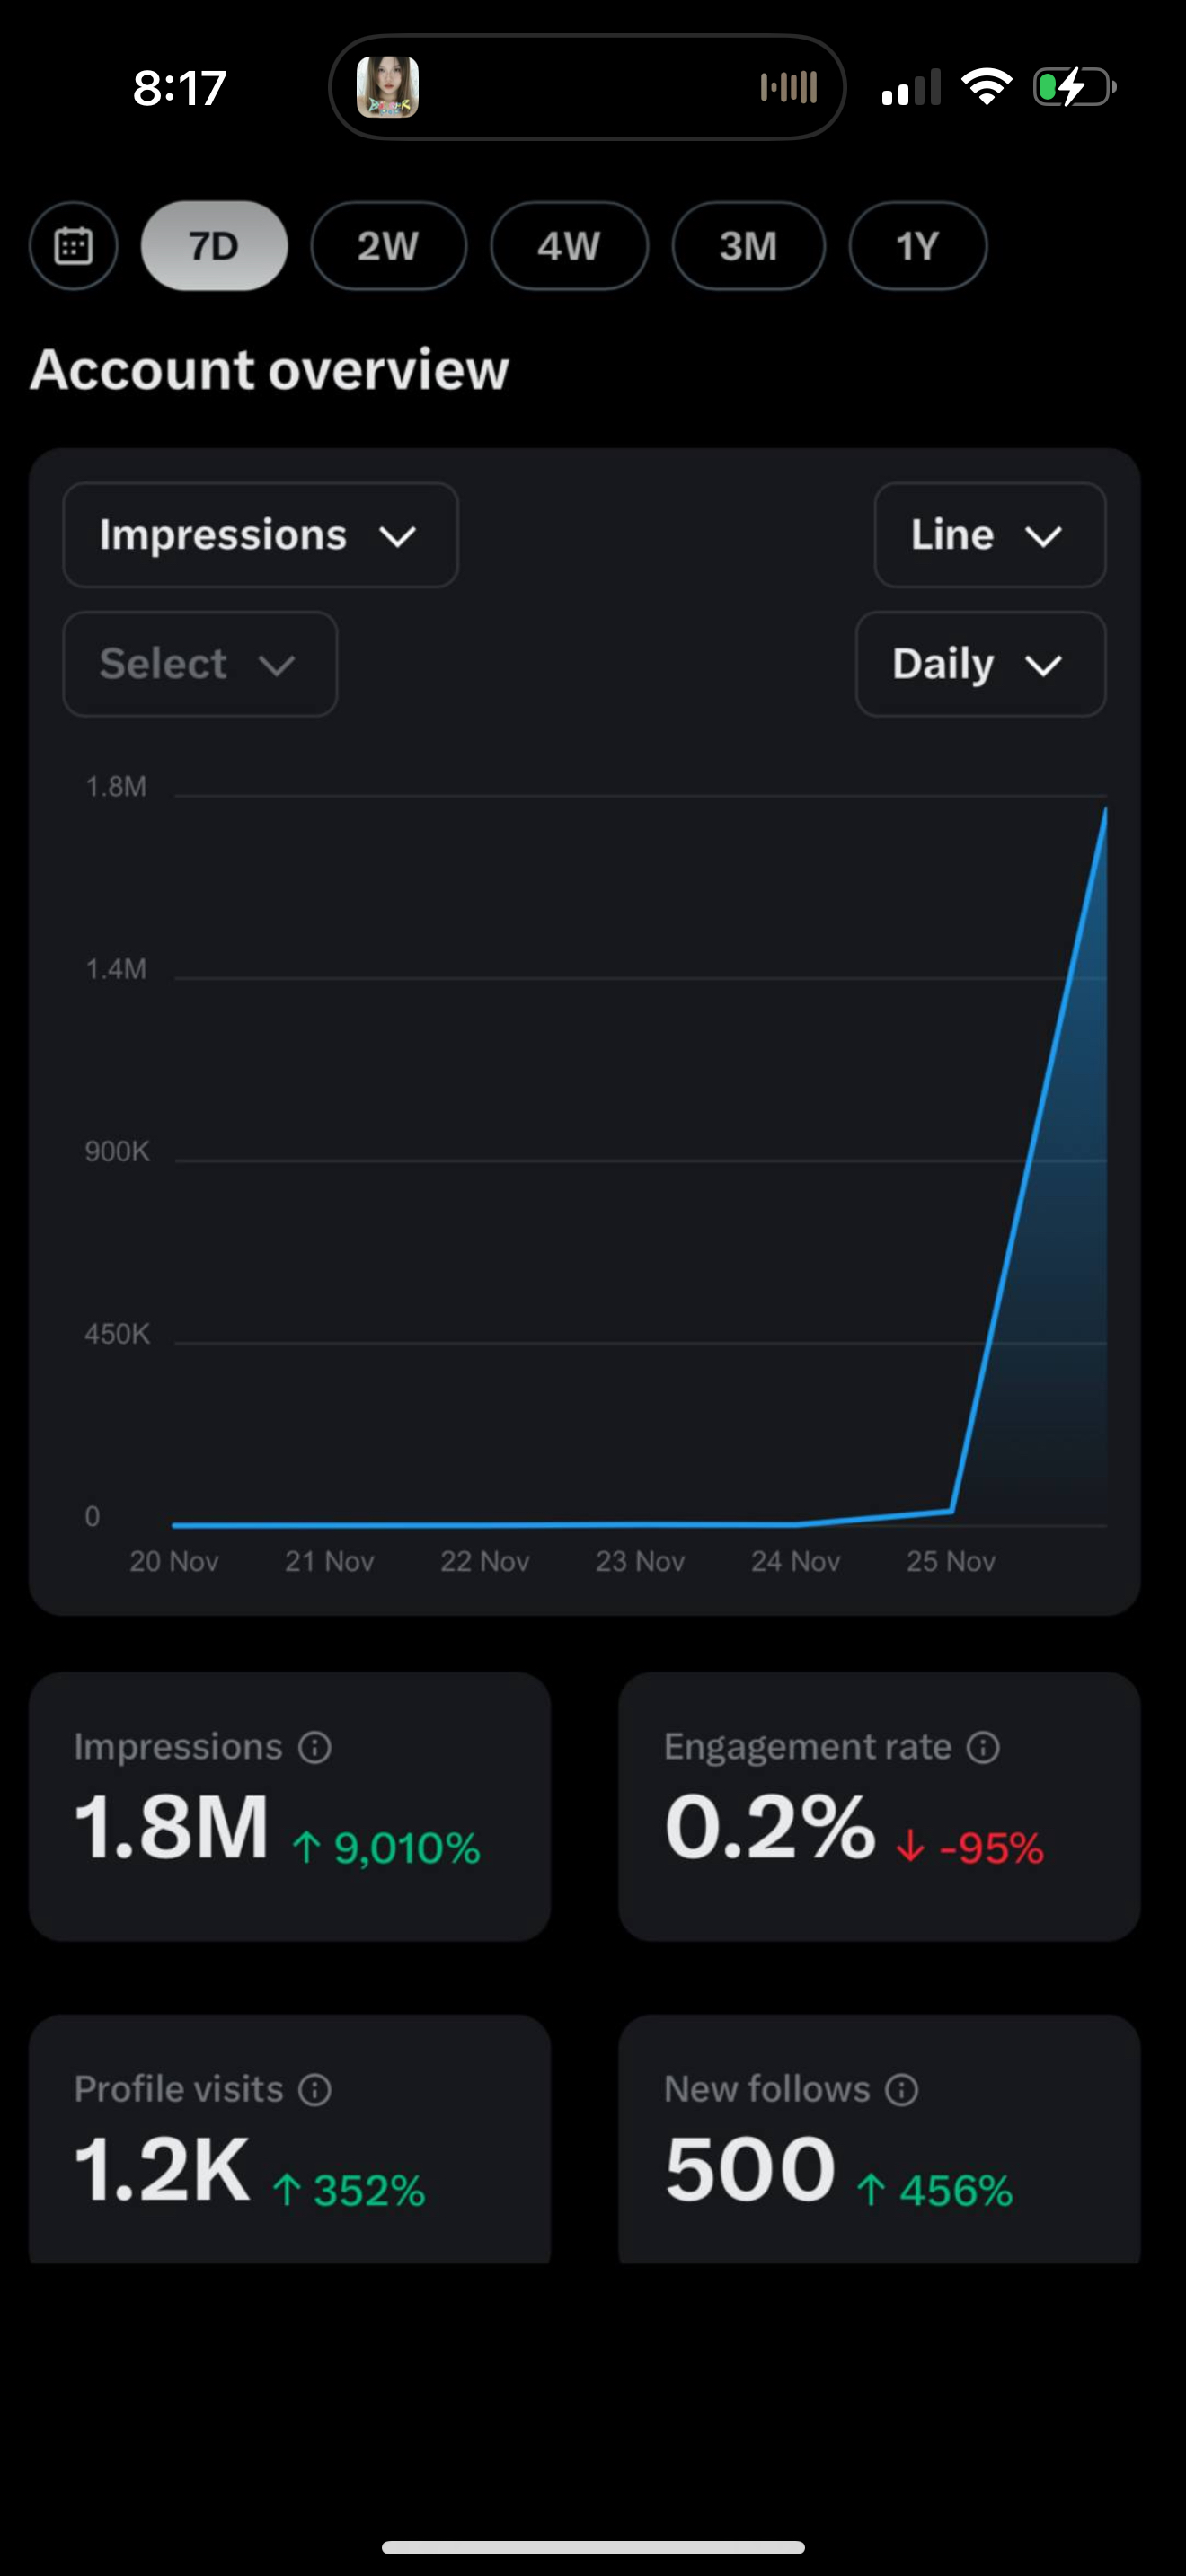Viewport: 1186px width, 2576px height.
Task: Switch to the 4W time range
Action: click(x=568, y=246)
